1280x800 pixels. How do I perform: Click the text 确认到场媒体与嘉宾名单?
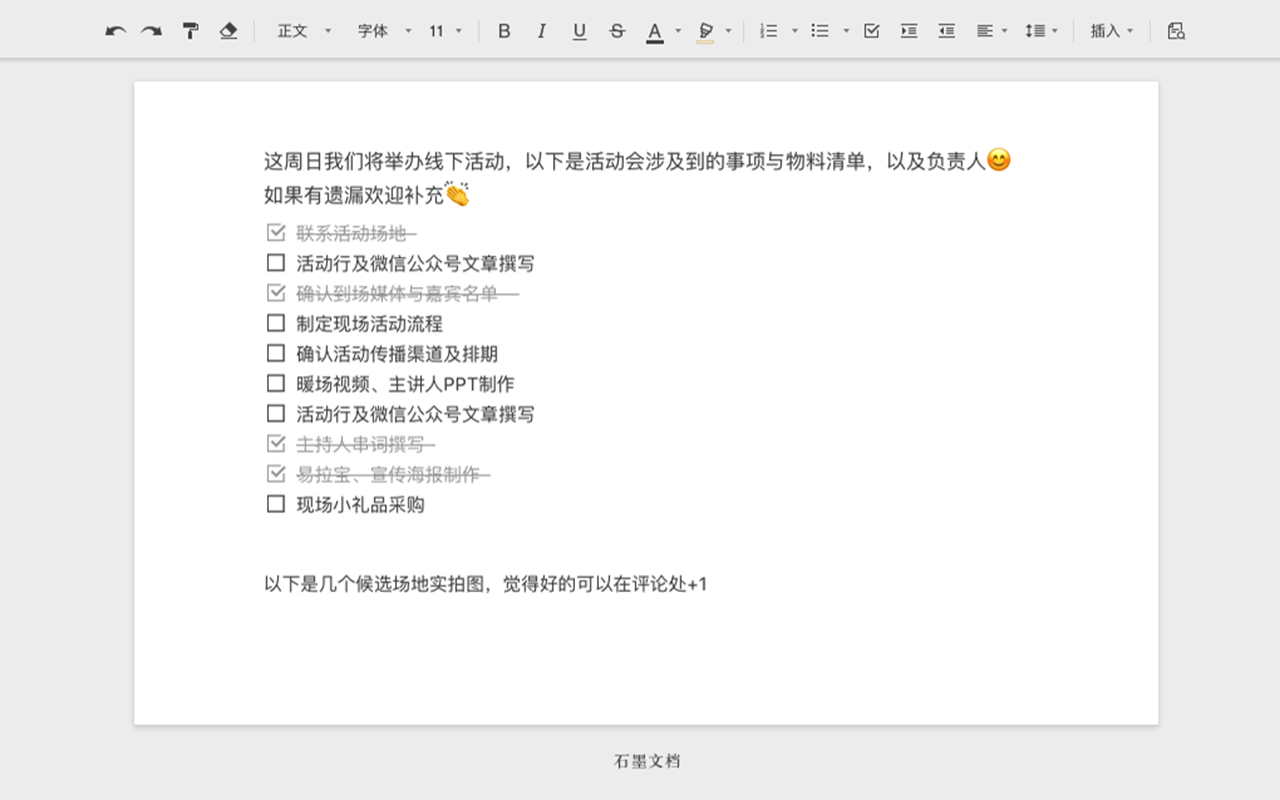397,293
